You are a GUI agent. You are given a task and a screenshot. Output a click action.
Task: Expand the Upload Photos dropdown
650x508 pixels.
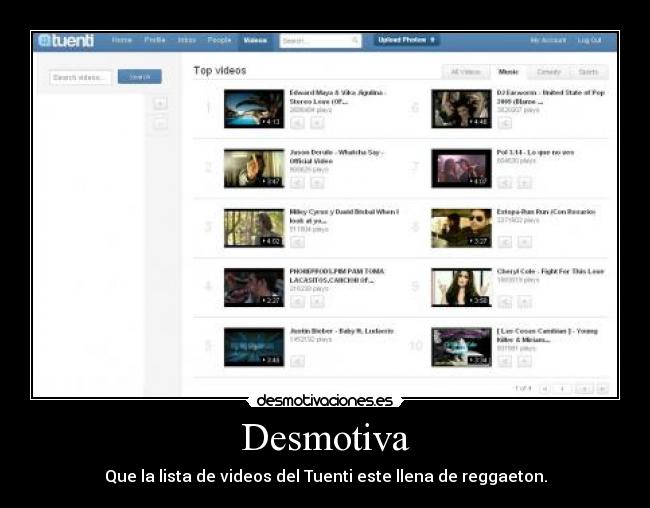tap(406, 40)
